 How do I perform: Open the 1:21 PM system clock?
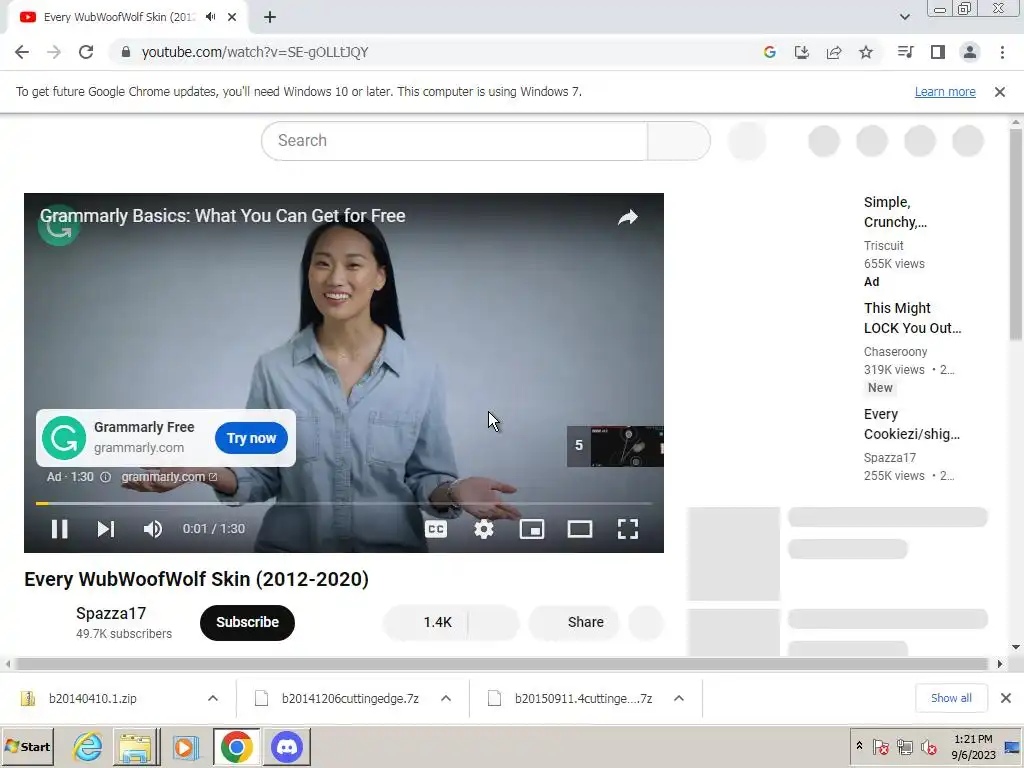pyautogui.click(x=973, y=746)
